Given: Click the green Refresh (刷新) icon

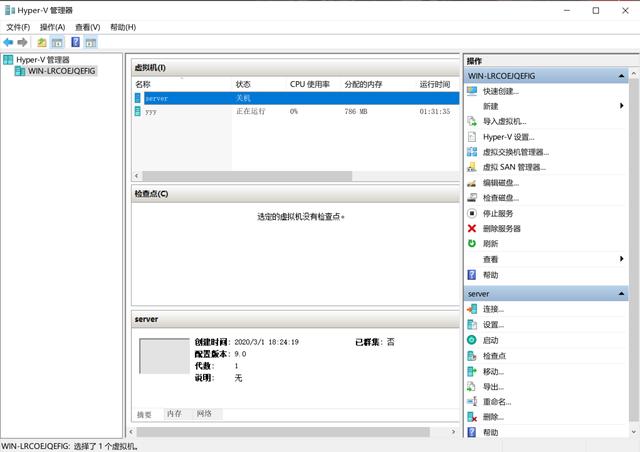Looking at the screenshot, I should (x=472, y=243).
